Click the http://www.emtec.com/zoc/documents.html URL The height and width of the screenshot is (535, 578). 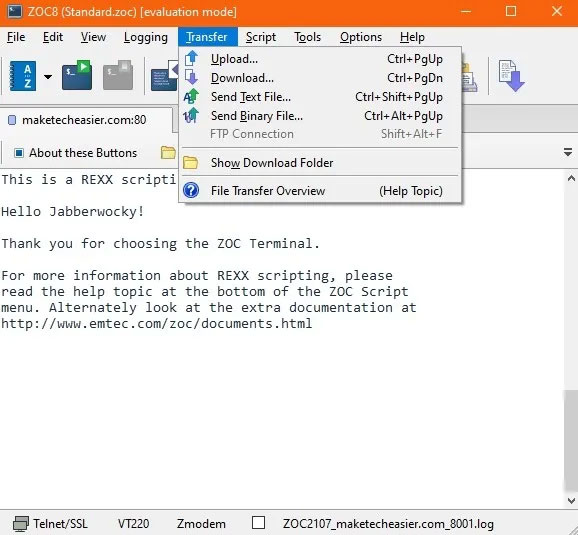click(157, 323)
